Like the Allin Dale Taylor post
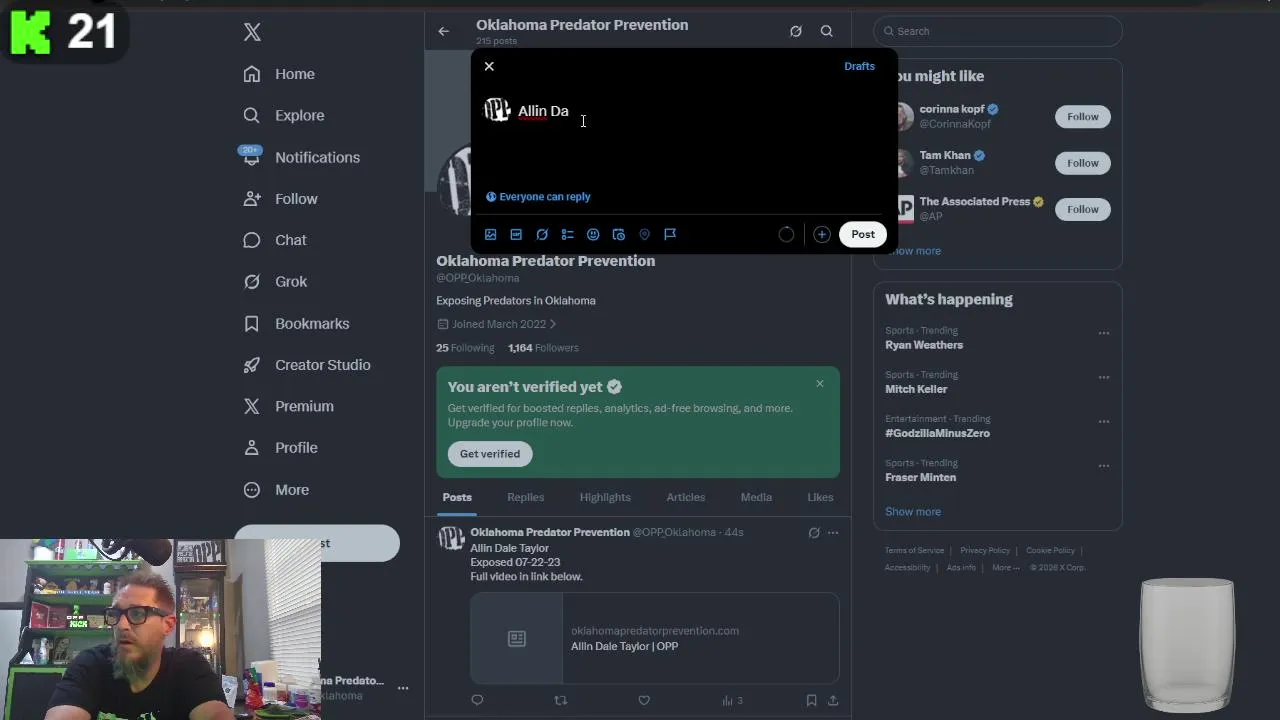This screenshot has height=720, width=1280. click(644, 701)
